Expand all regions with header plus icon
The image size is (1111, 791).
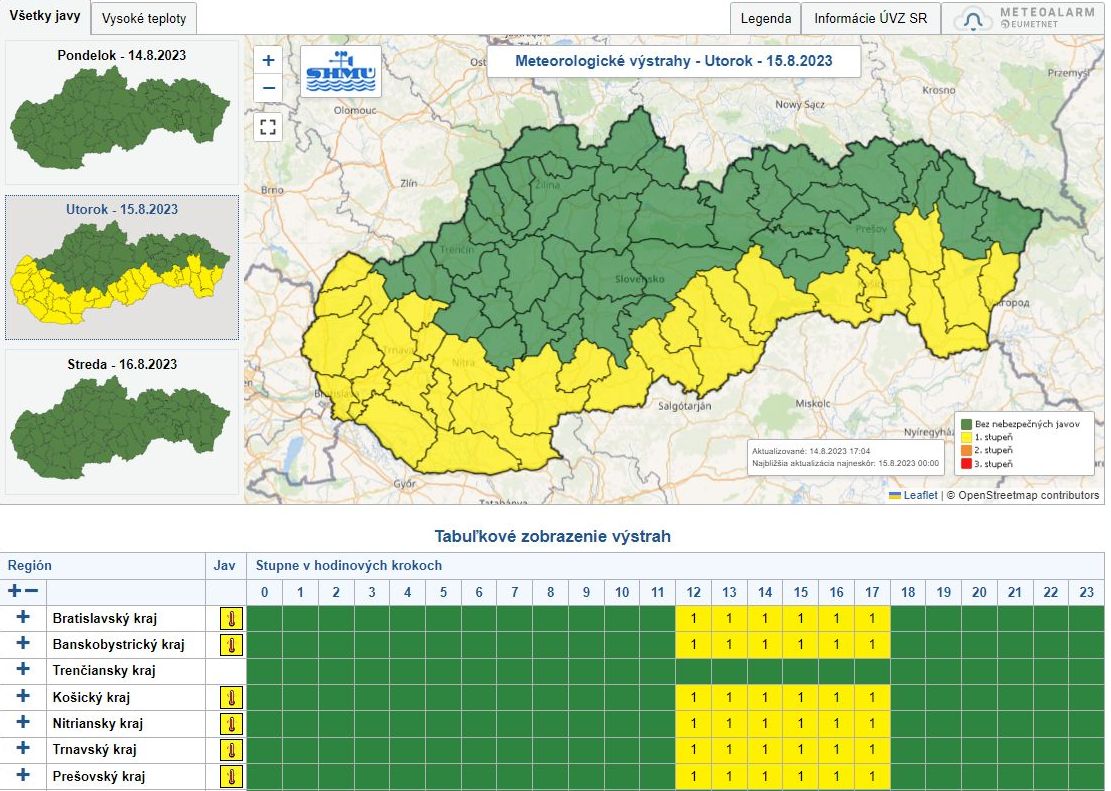[x=14, y=592]
